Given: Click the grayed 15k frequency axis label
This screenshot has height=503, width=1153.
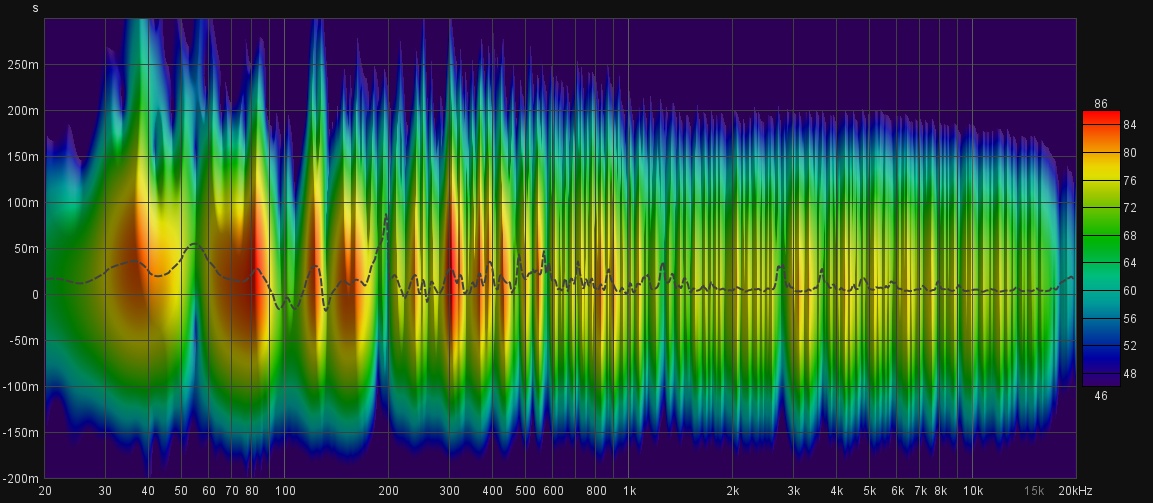Looking at the screenshot, I should [1033, 492].
